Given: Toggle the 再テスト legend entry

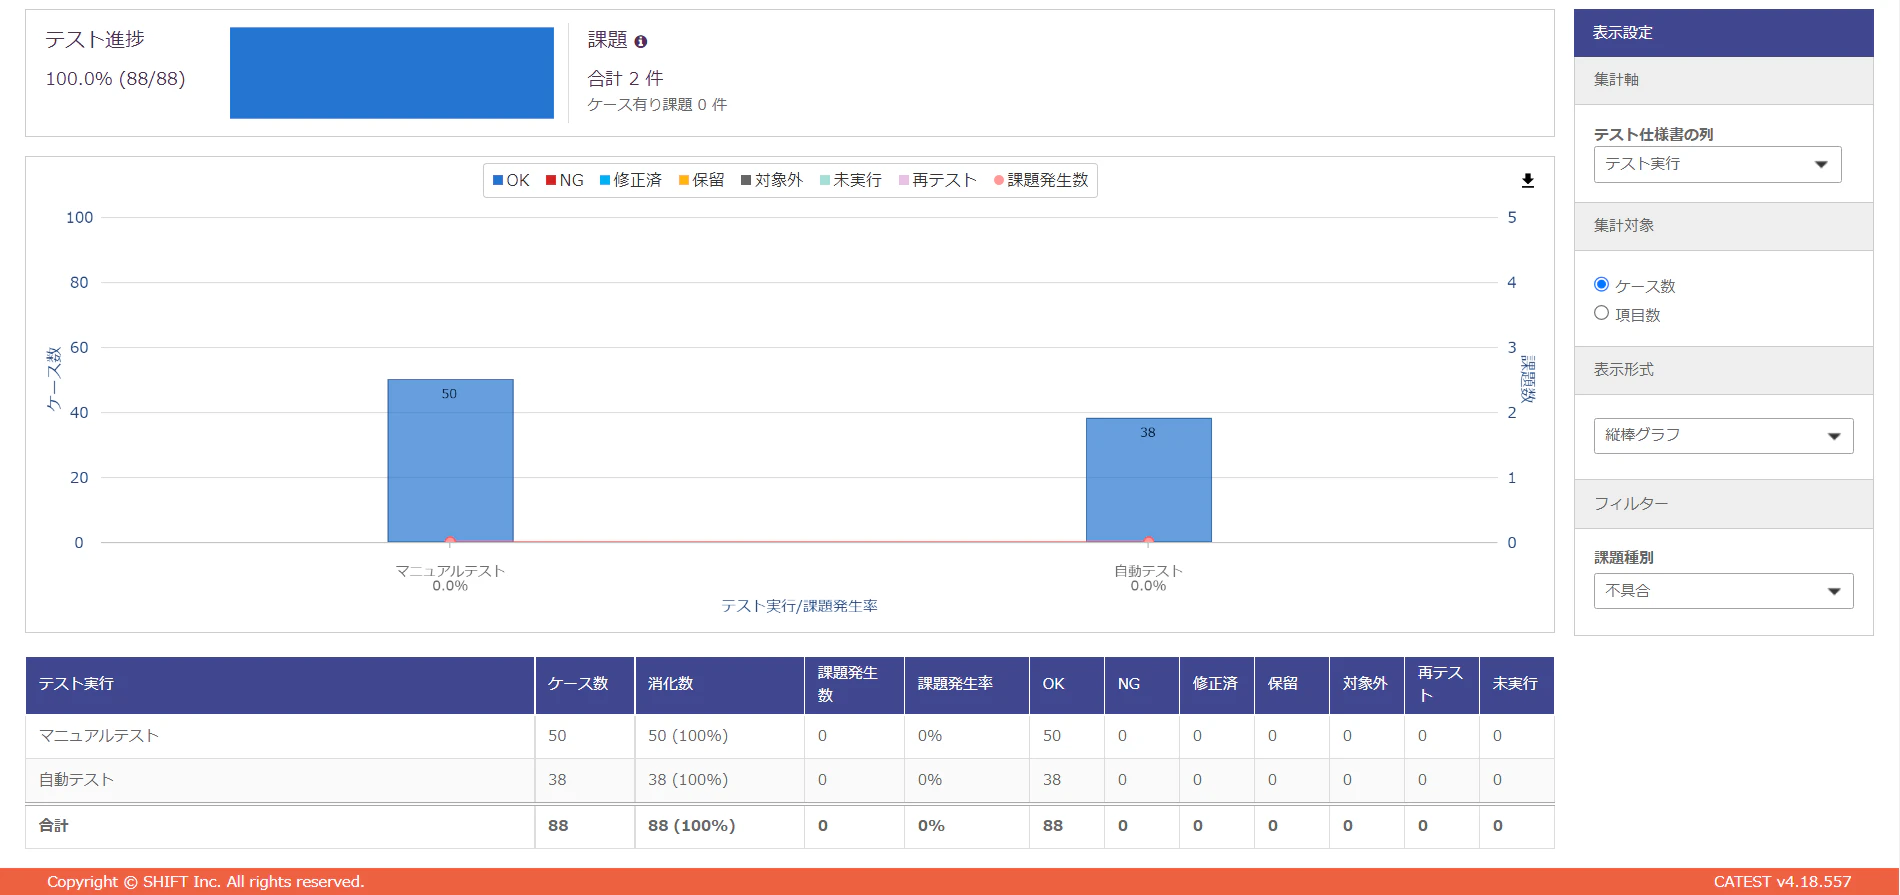Looking at the screenshot, I should (x=938, y=180).
